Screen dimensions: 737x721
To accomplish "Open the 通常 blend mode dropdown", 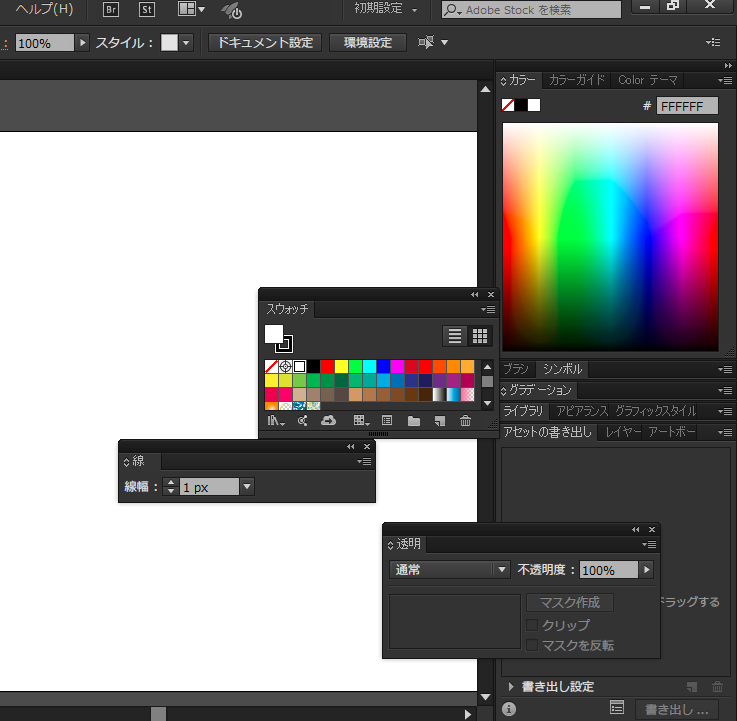I will tap(449, 570).
